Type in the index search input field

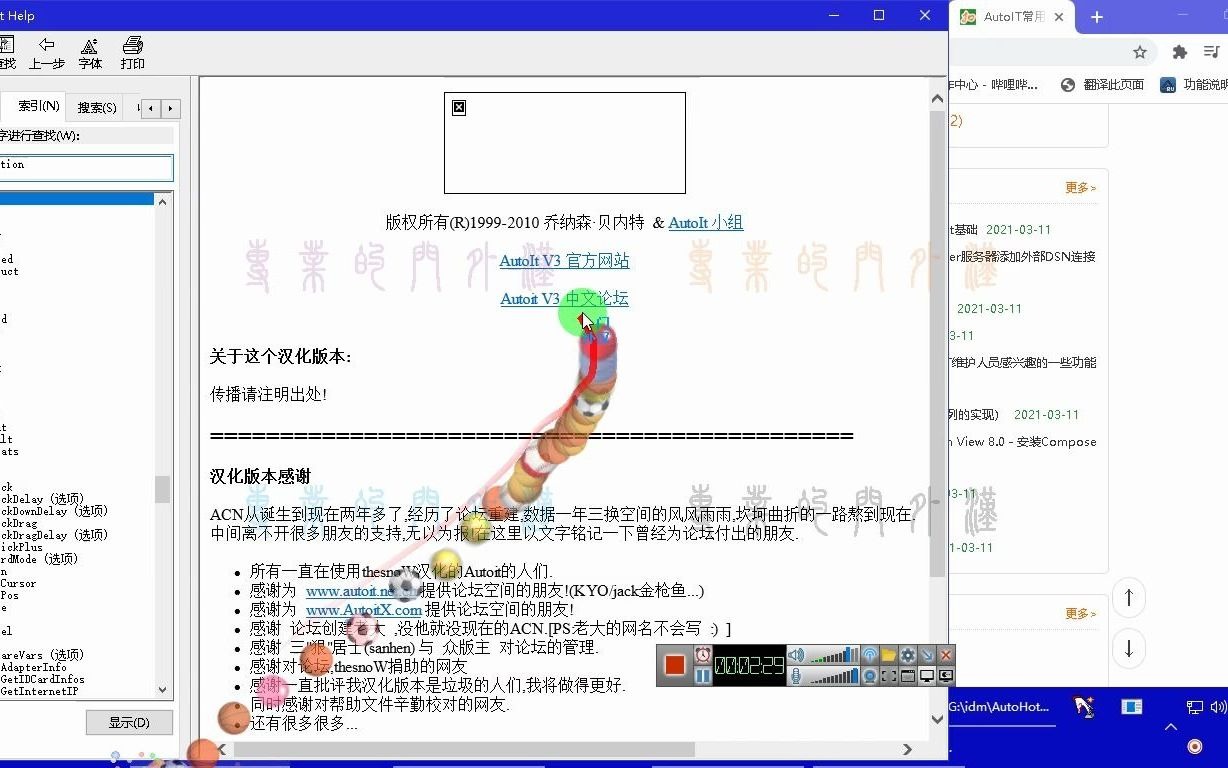(x=85, y=169)
